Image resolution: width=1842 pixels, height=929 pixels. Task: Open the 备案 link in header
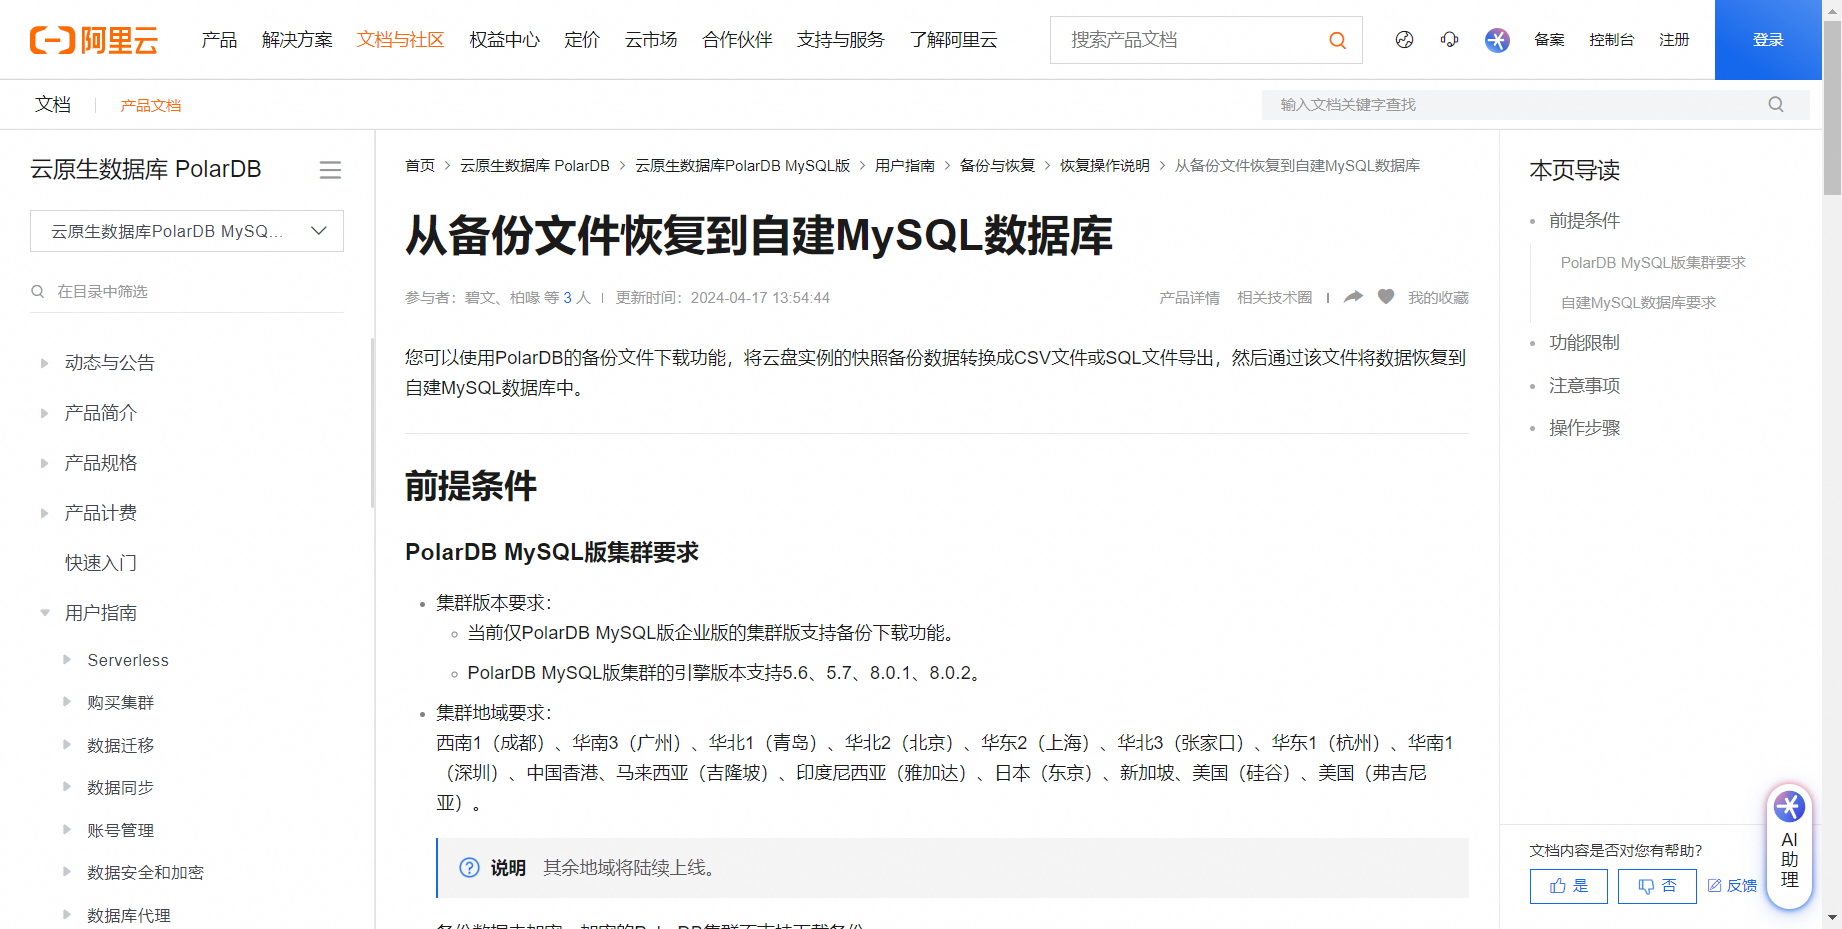click(1549, 40)
